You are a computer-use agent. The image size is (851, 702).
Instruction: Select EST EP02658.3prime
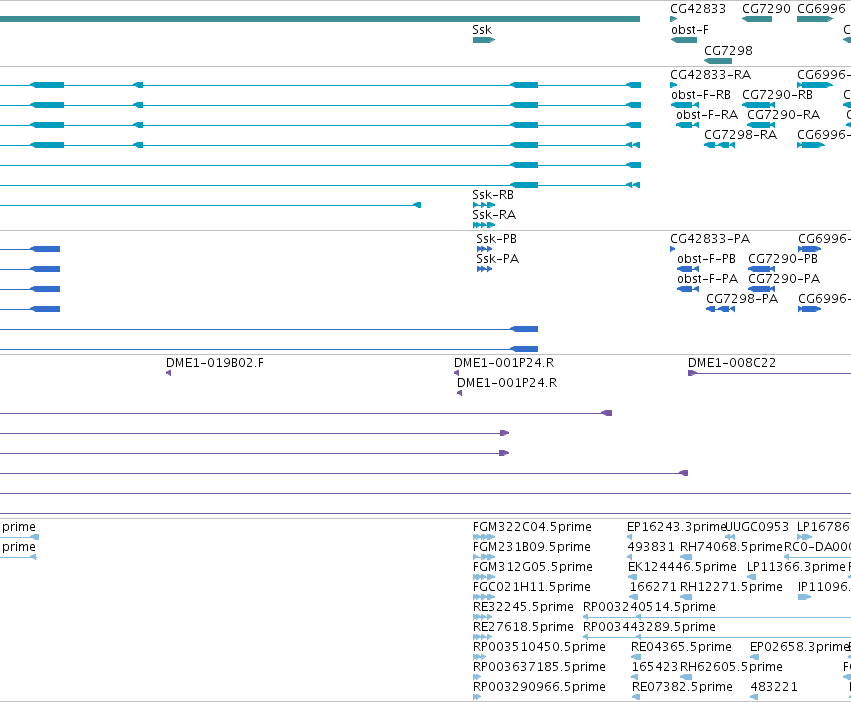[x=799, y=647]
